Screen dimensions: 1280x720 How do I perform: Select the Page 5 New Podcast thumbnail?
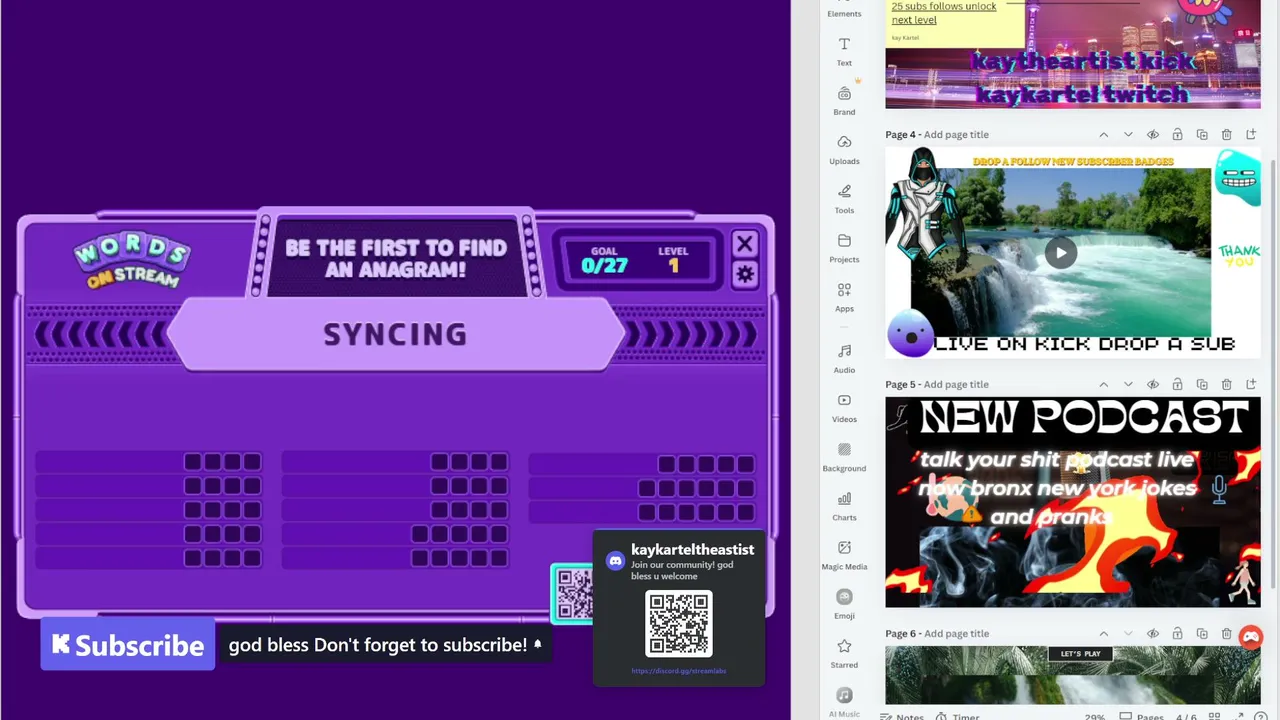point(1072,502)
